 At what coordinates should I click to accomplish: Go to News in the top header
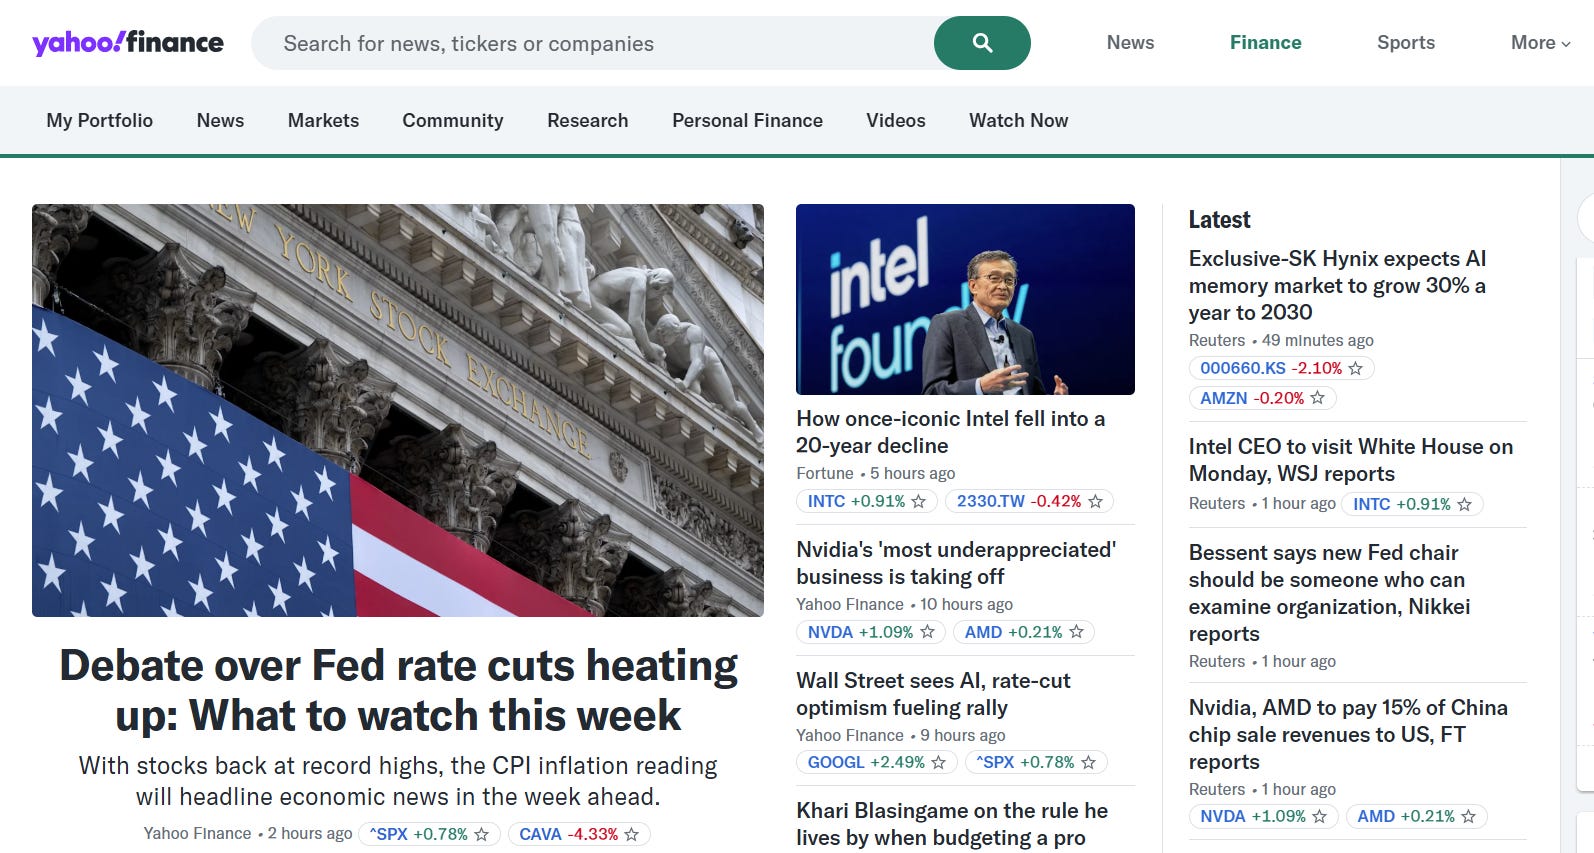[1130, 43]
